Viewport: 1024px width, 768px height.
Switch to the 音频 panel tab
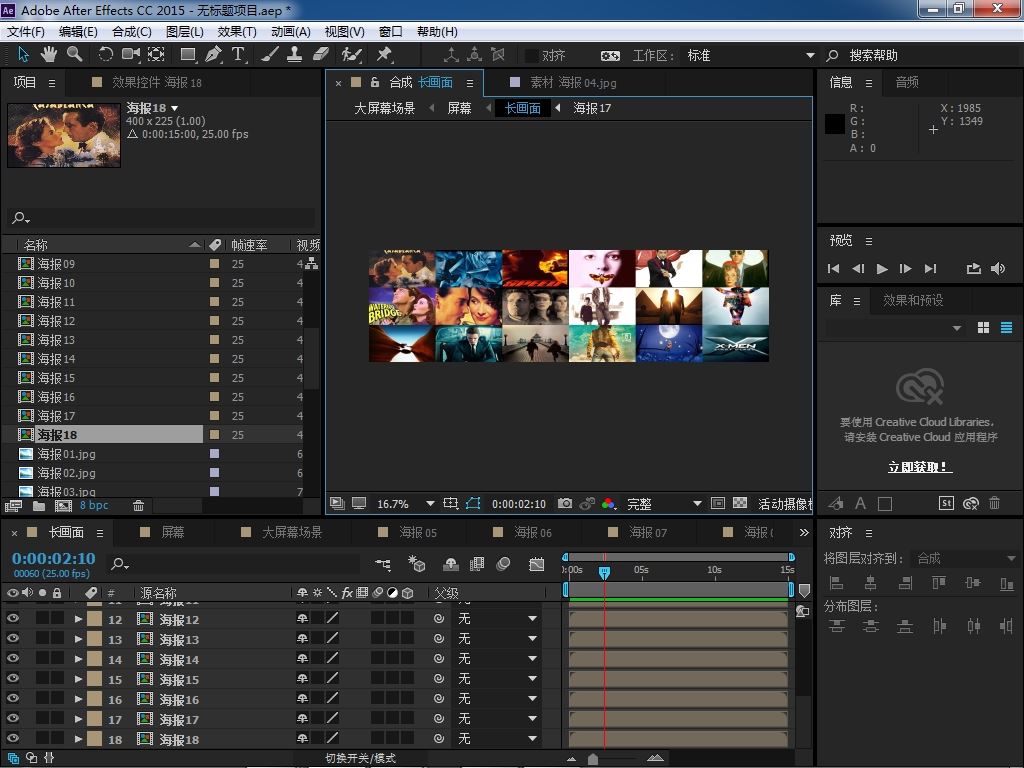tap(907, 82)
